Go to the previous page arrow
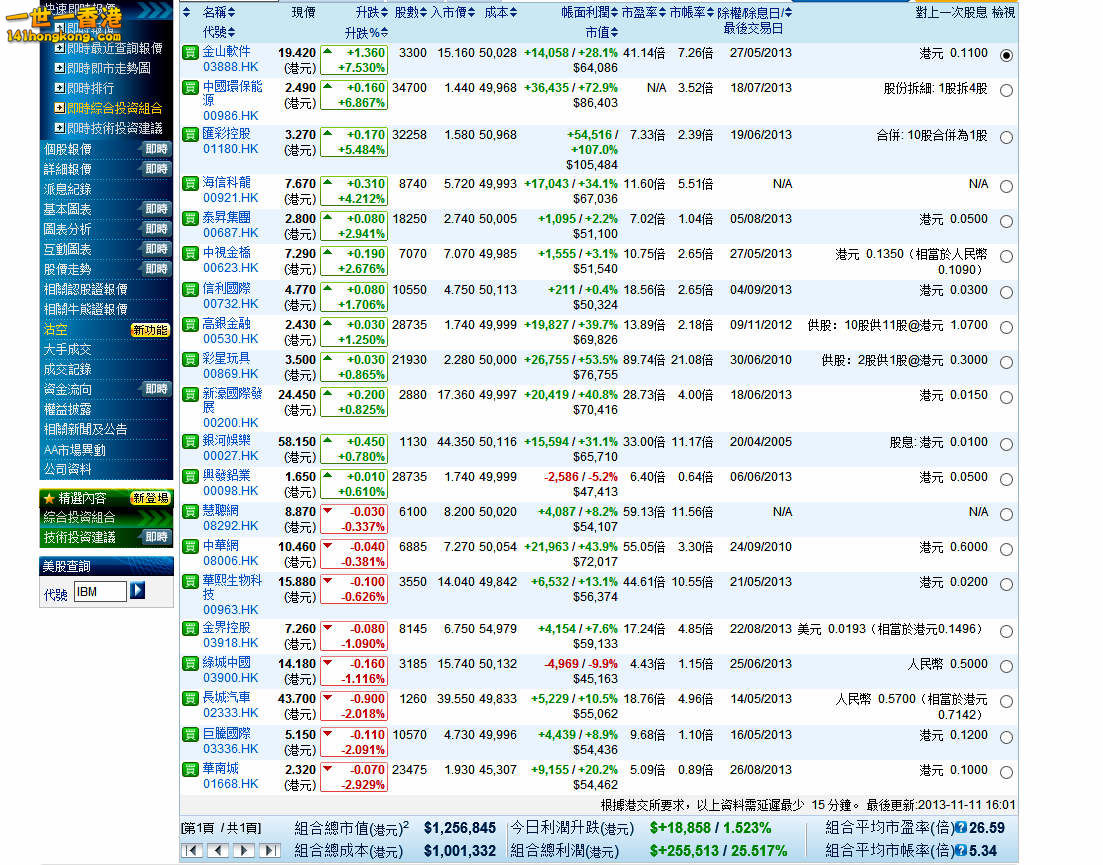 218,851
